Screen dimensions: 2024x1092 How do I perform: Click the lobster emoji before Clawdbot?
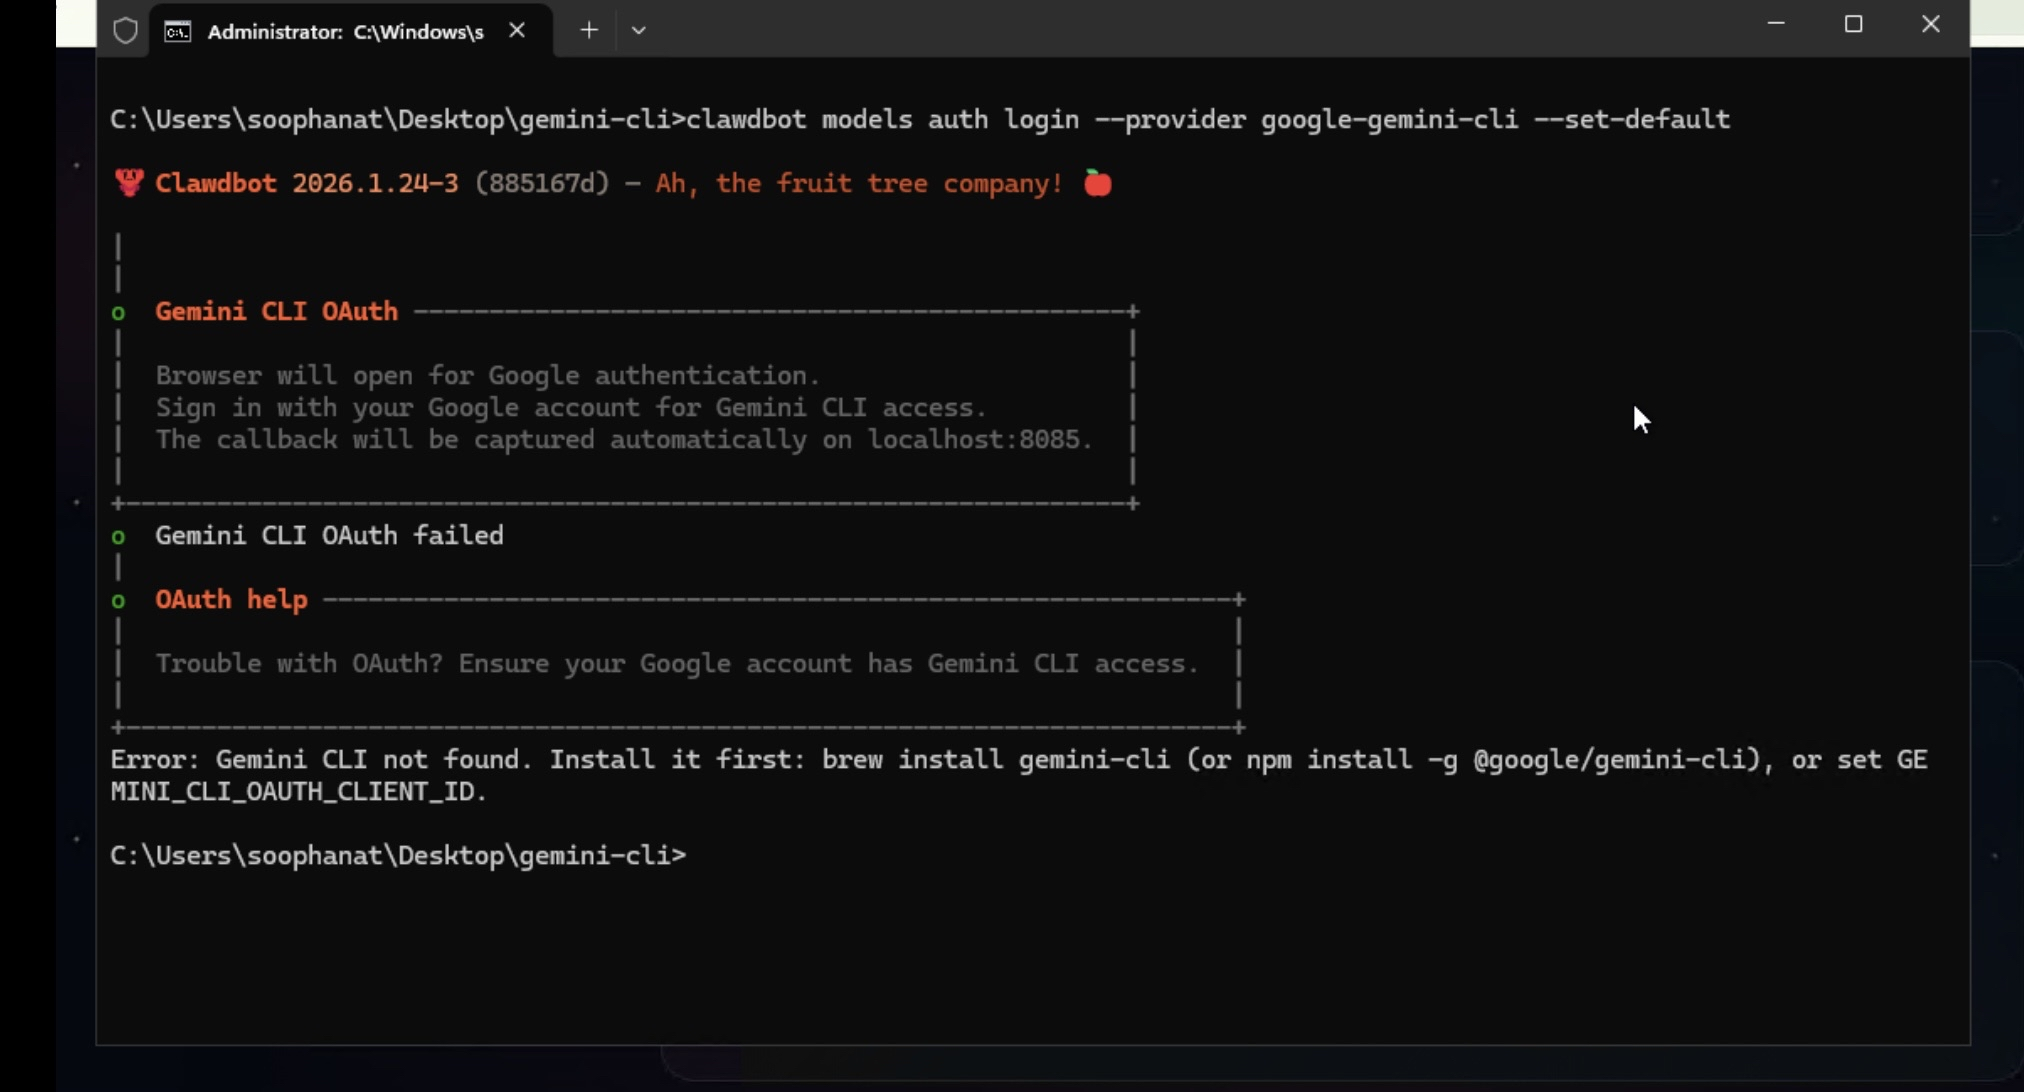point(129,184)
